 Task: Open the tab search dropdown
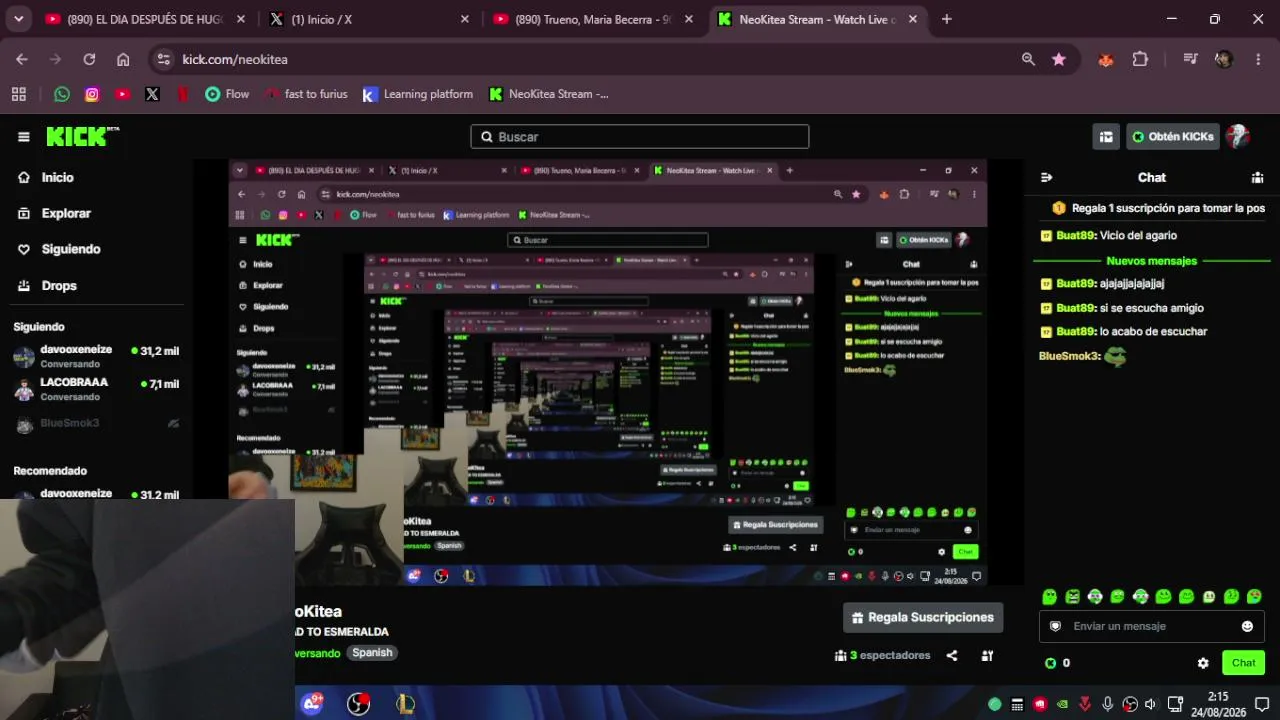[18, 19]
